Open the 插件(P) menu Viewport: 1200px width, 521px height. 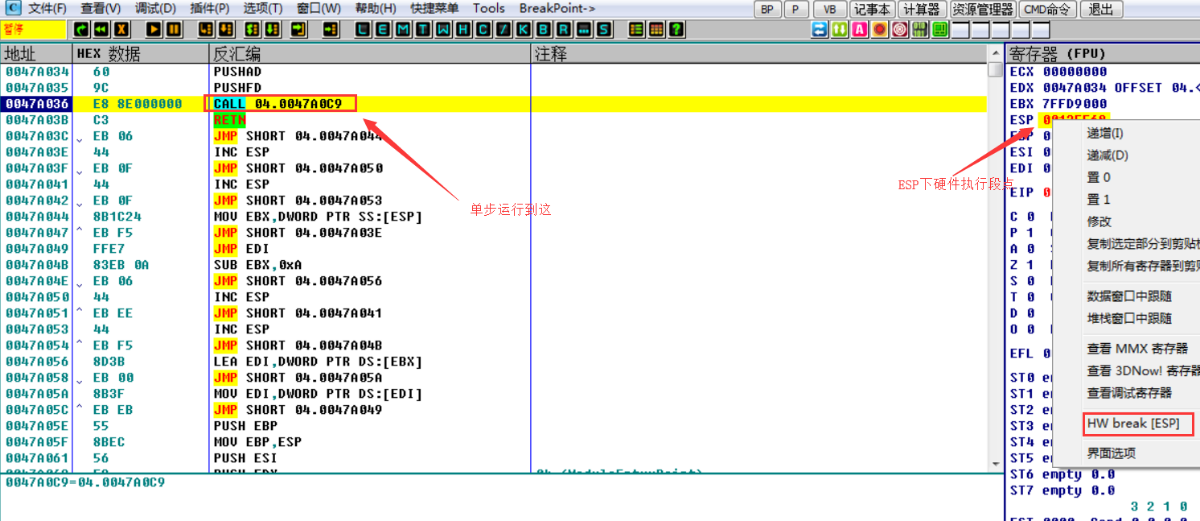pyautogui.click(x=209, y=8)
